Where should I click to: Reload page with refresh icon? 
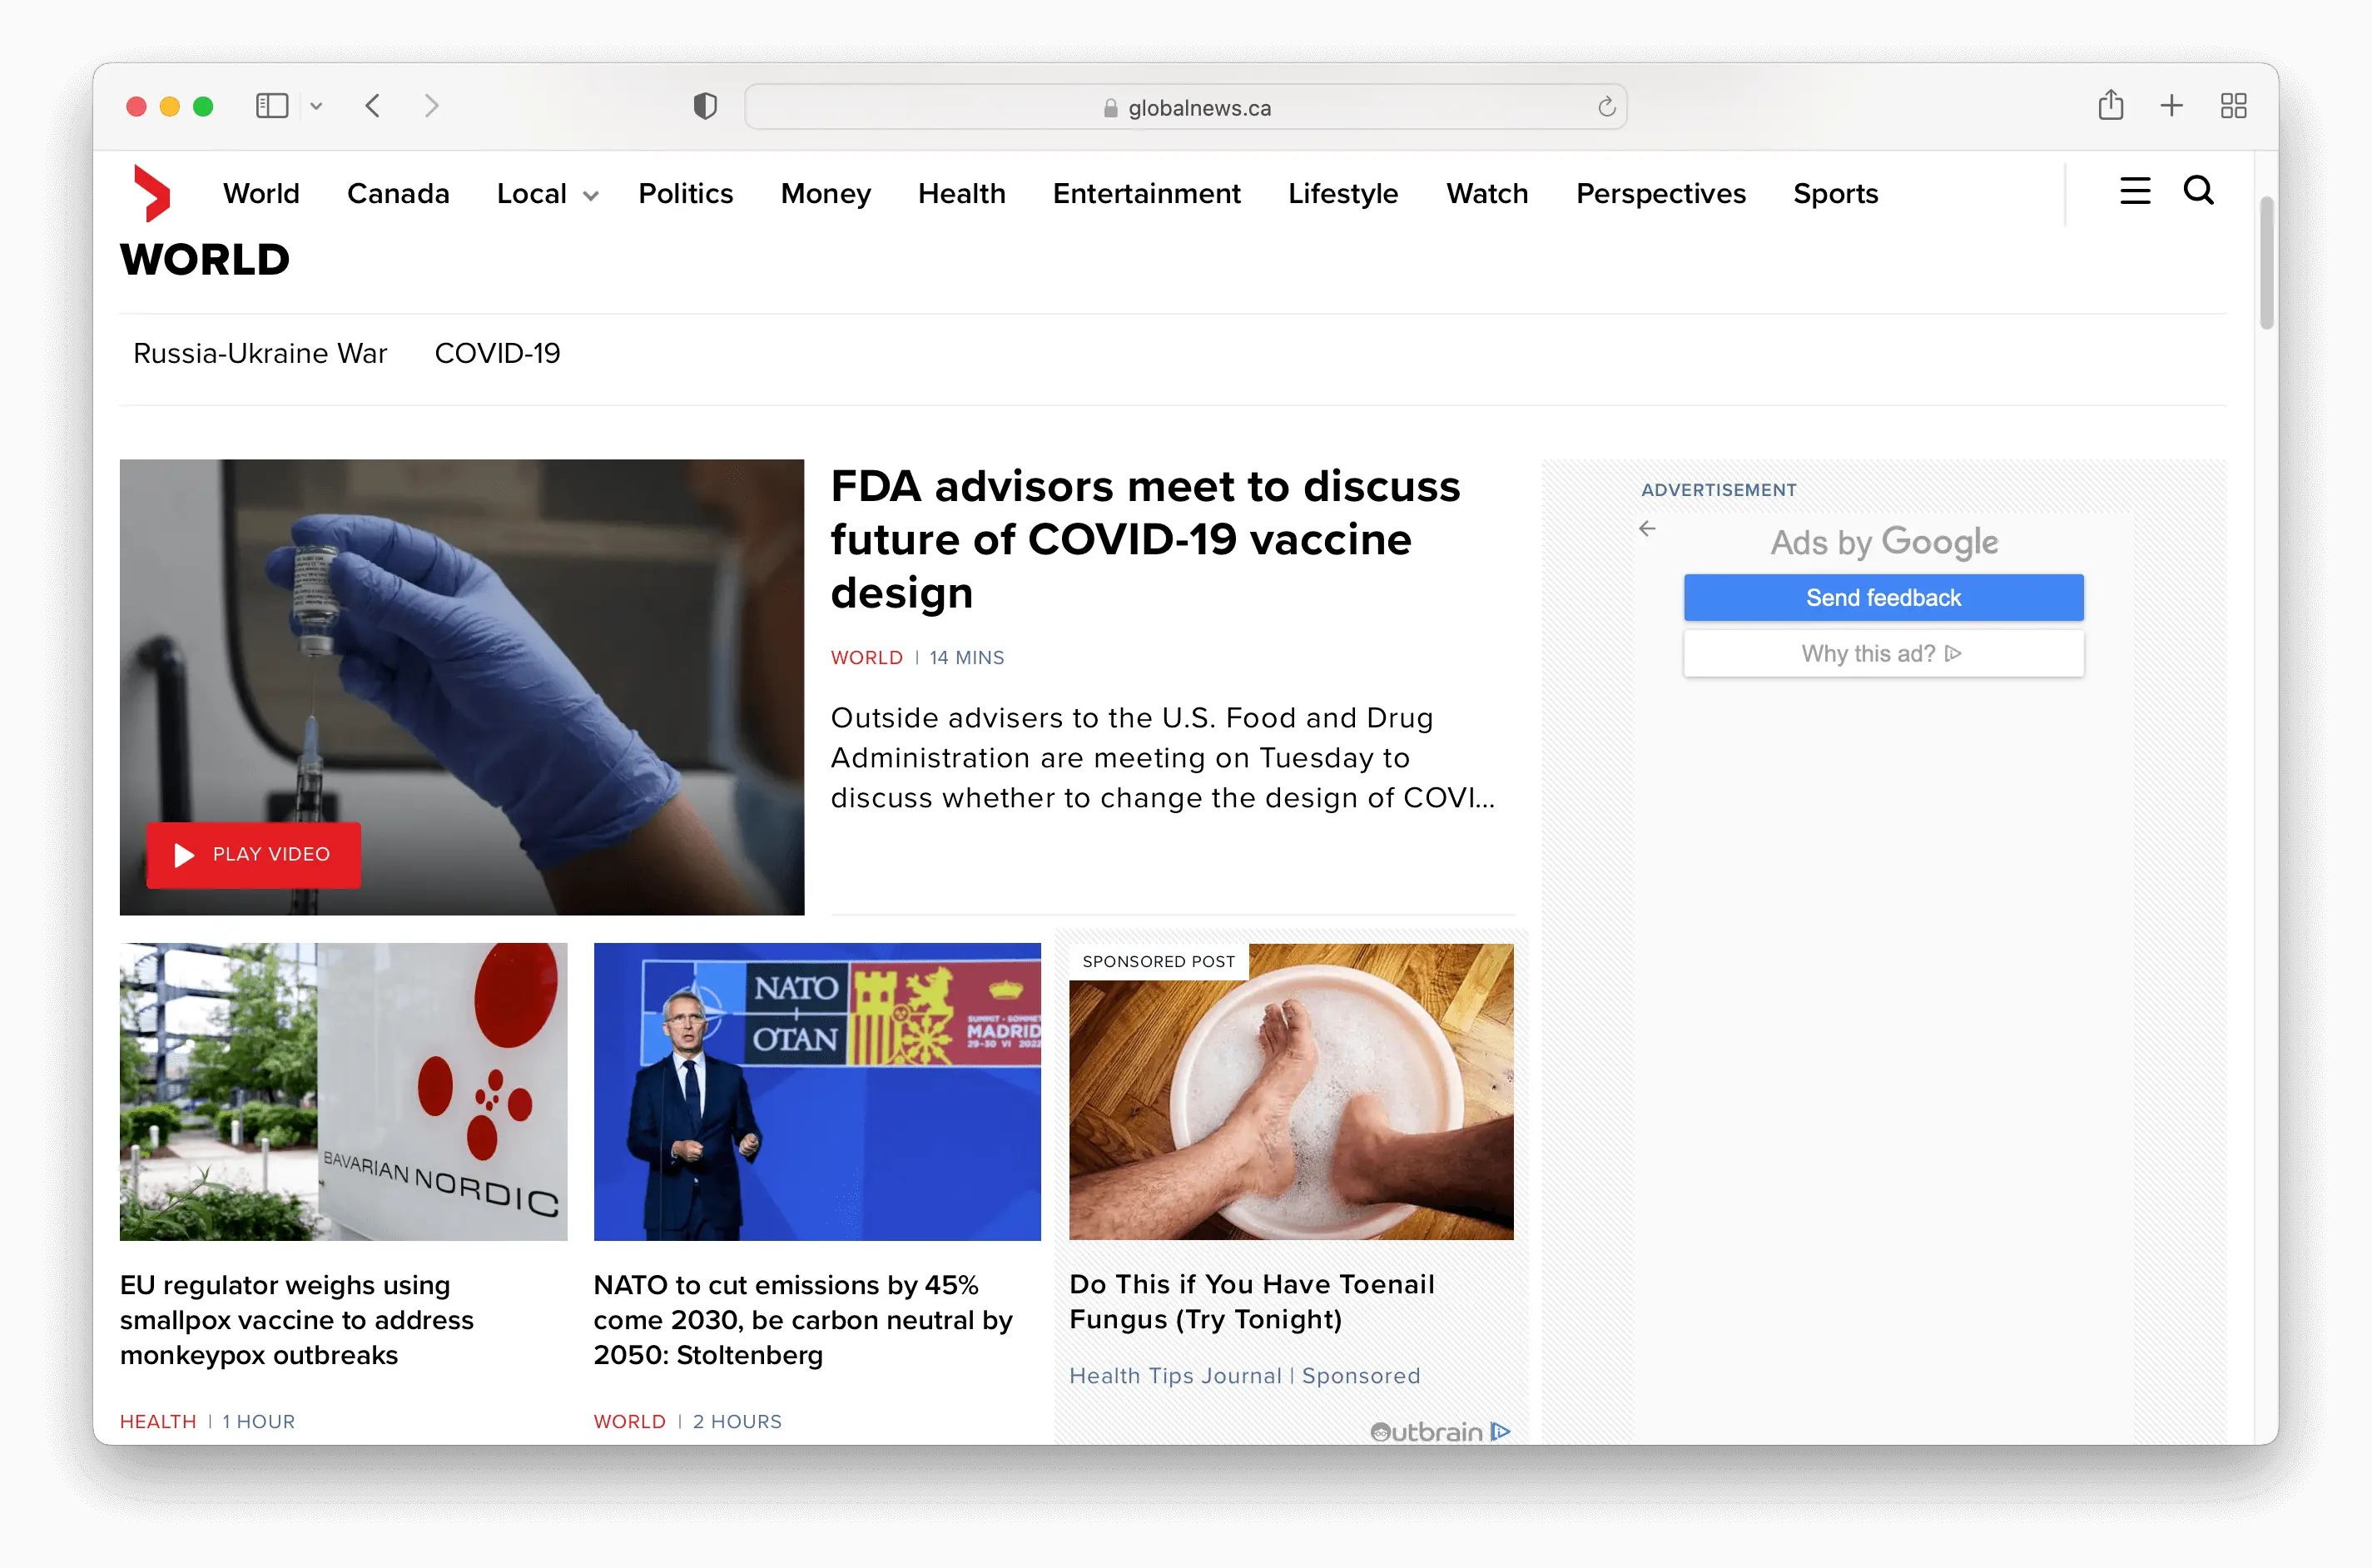[x=1606, y=107]
